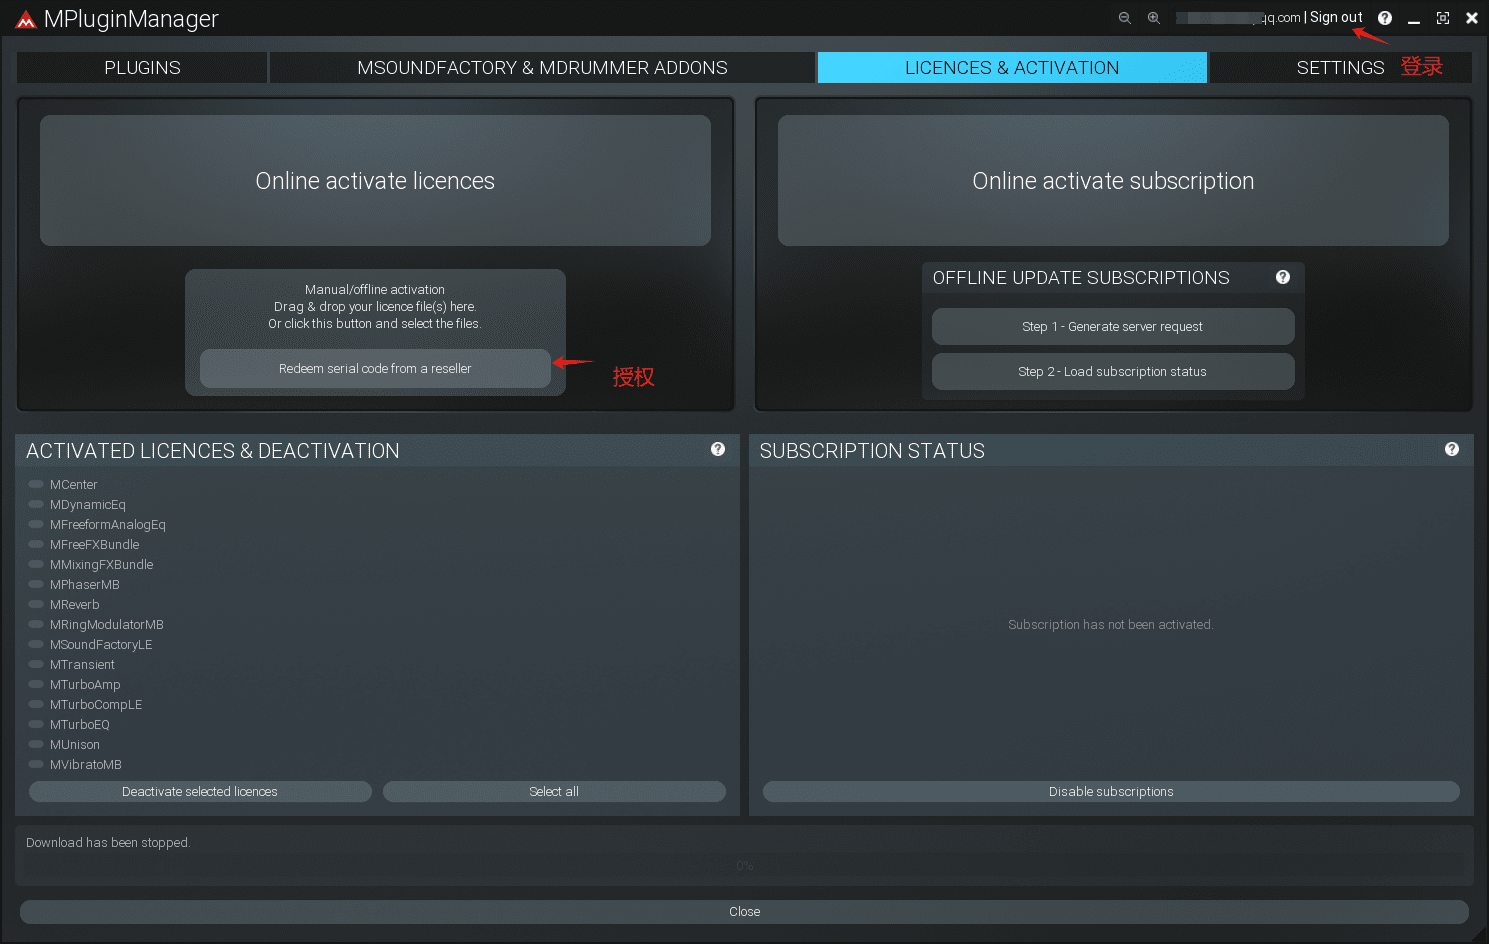
Task: Toggle the MTransient licence selection
Action: pyautogui.click(x=36, y=664)
